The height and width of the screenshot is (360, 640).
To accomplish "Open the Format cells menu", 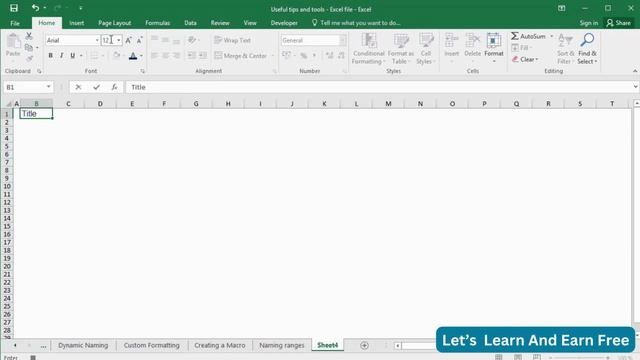I will click(x=493, y=48).
